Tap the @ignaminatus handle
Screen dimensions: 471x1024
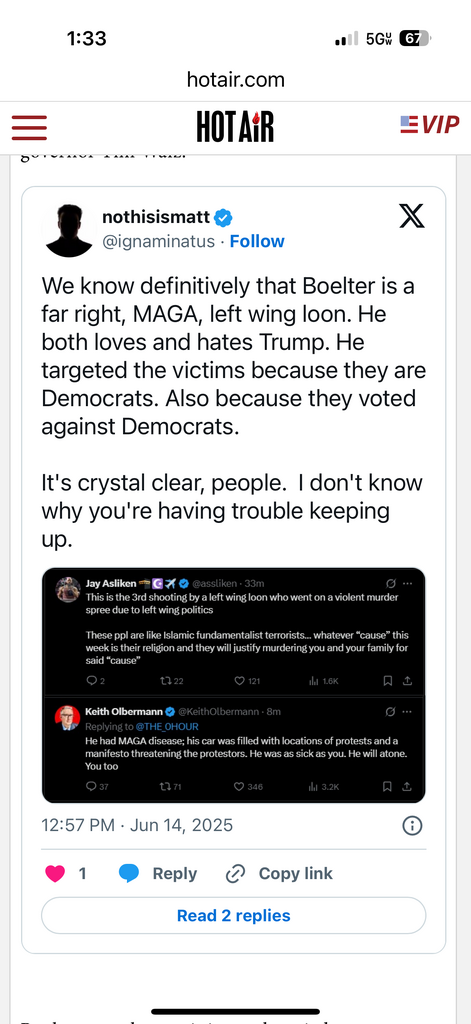[x=159, y=241]
